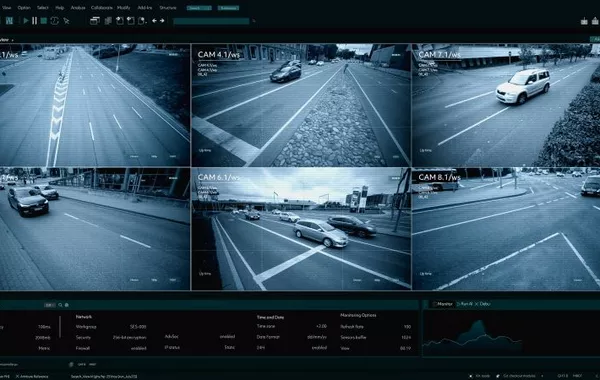The image size is (600, 380).
Task: Click the 24H enabled value
Action: click(319, 348)
